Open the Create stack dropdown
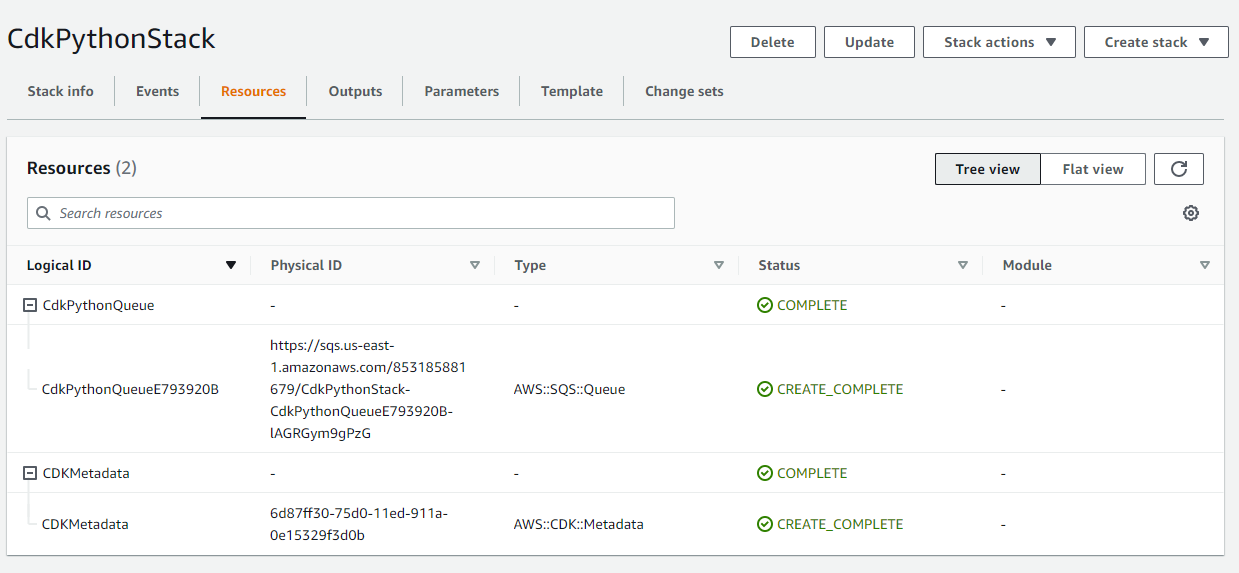The image size is (1239, 573). (1156, 42)
